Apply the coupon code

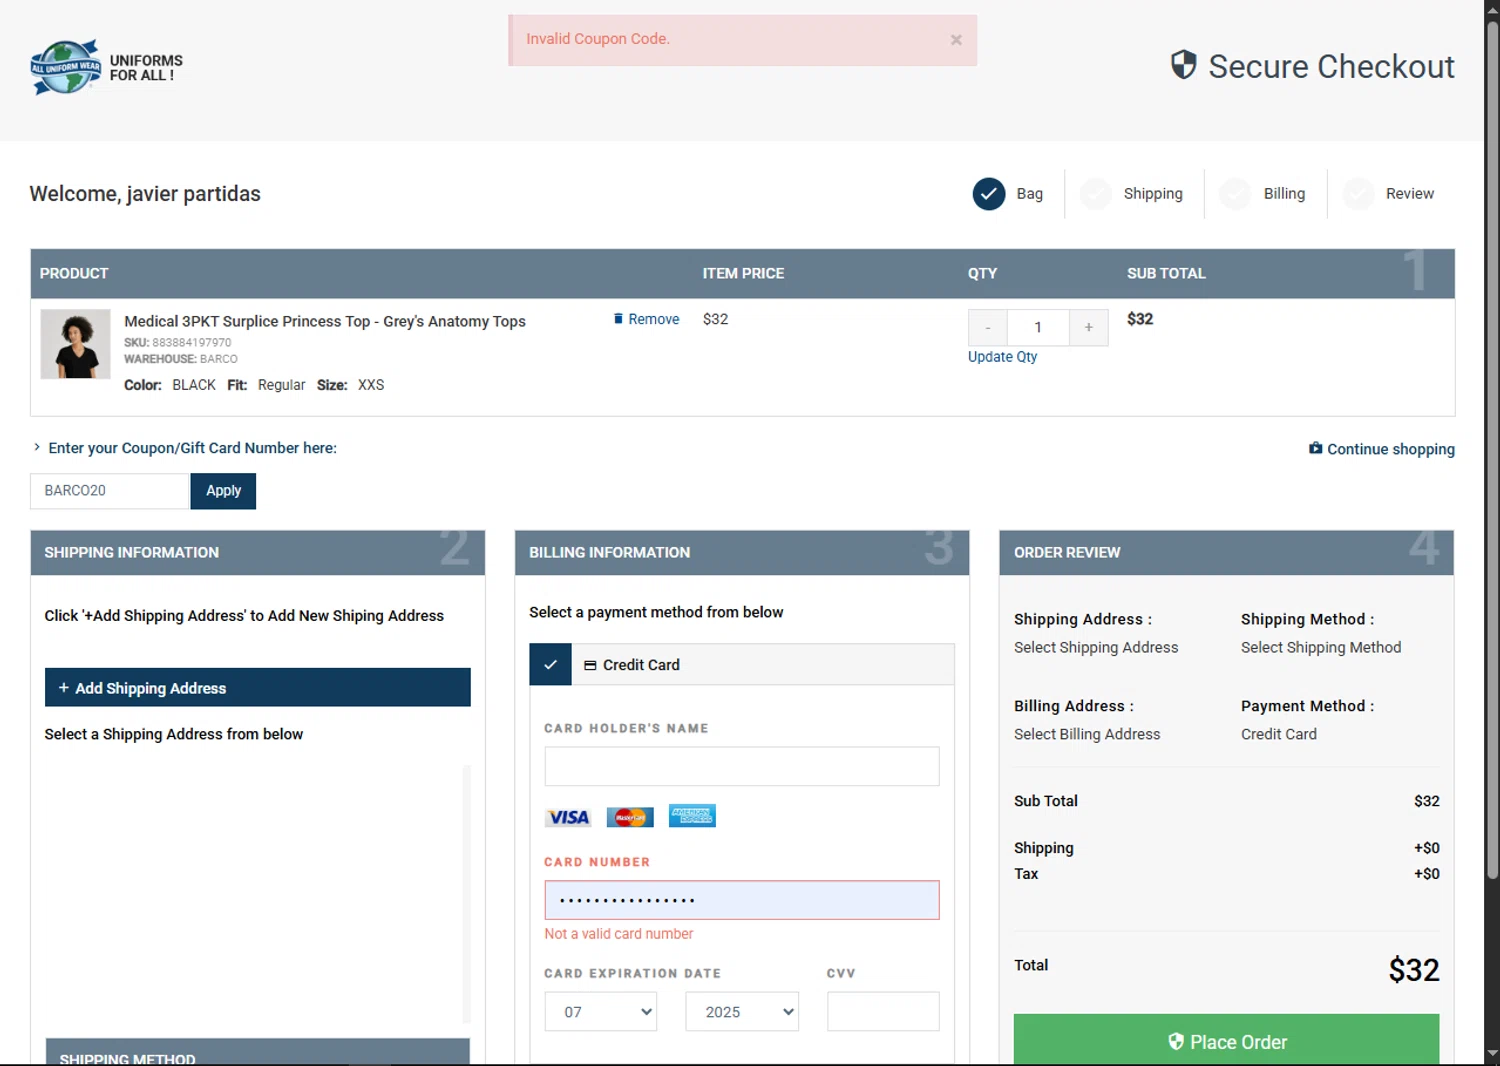pyautogui.click(x=223, y=491)
